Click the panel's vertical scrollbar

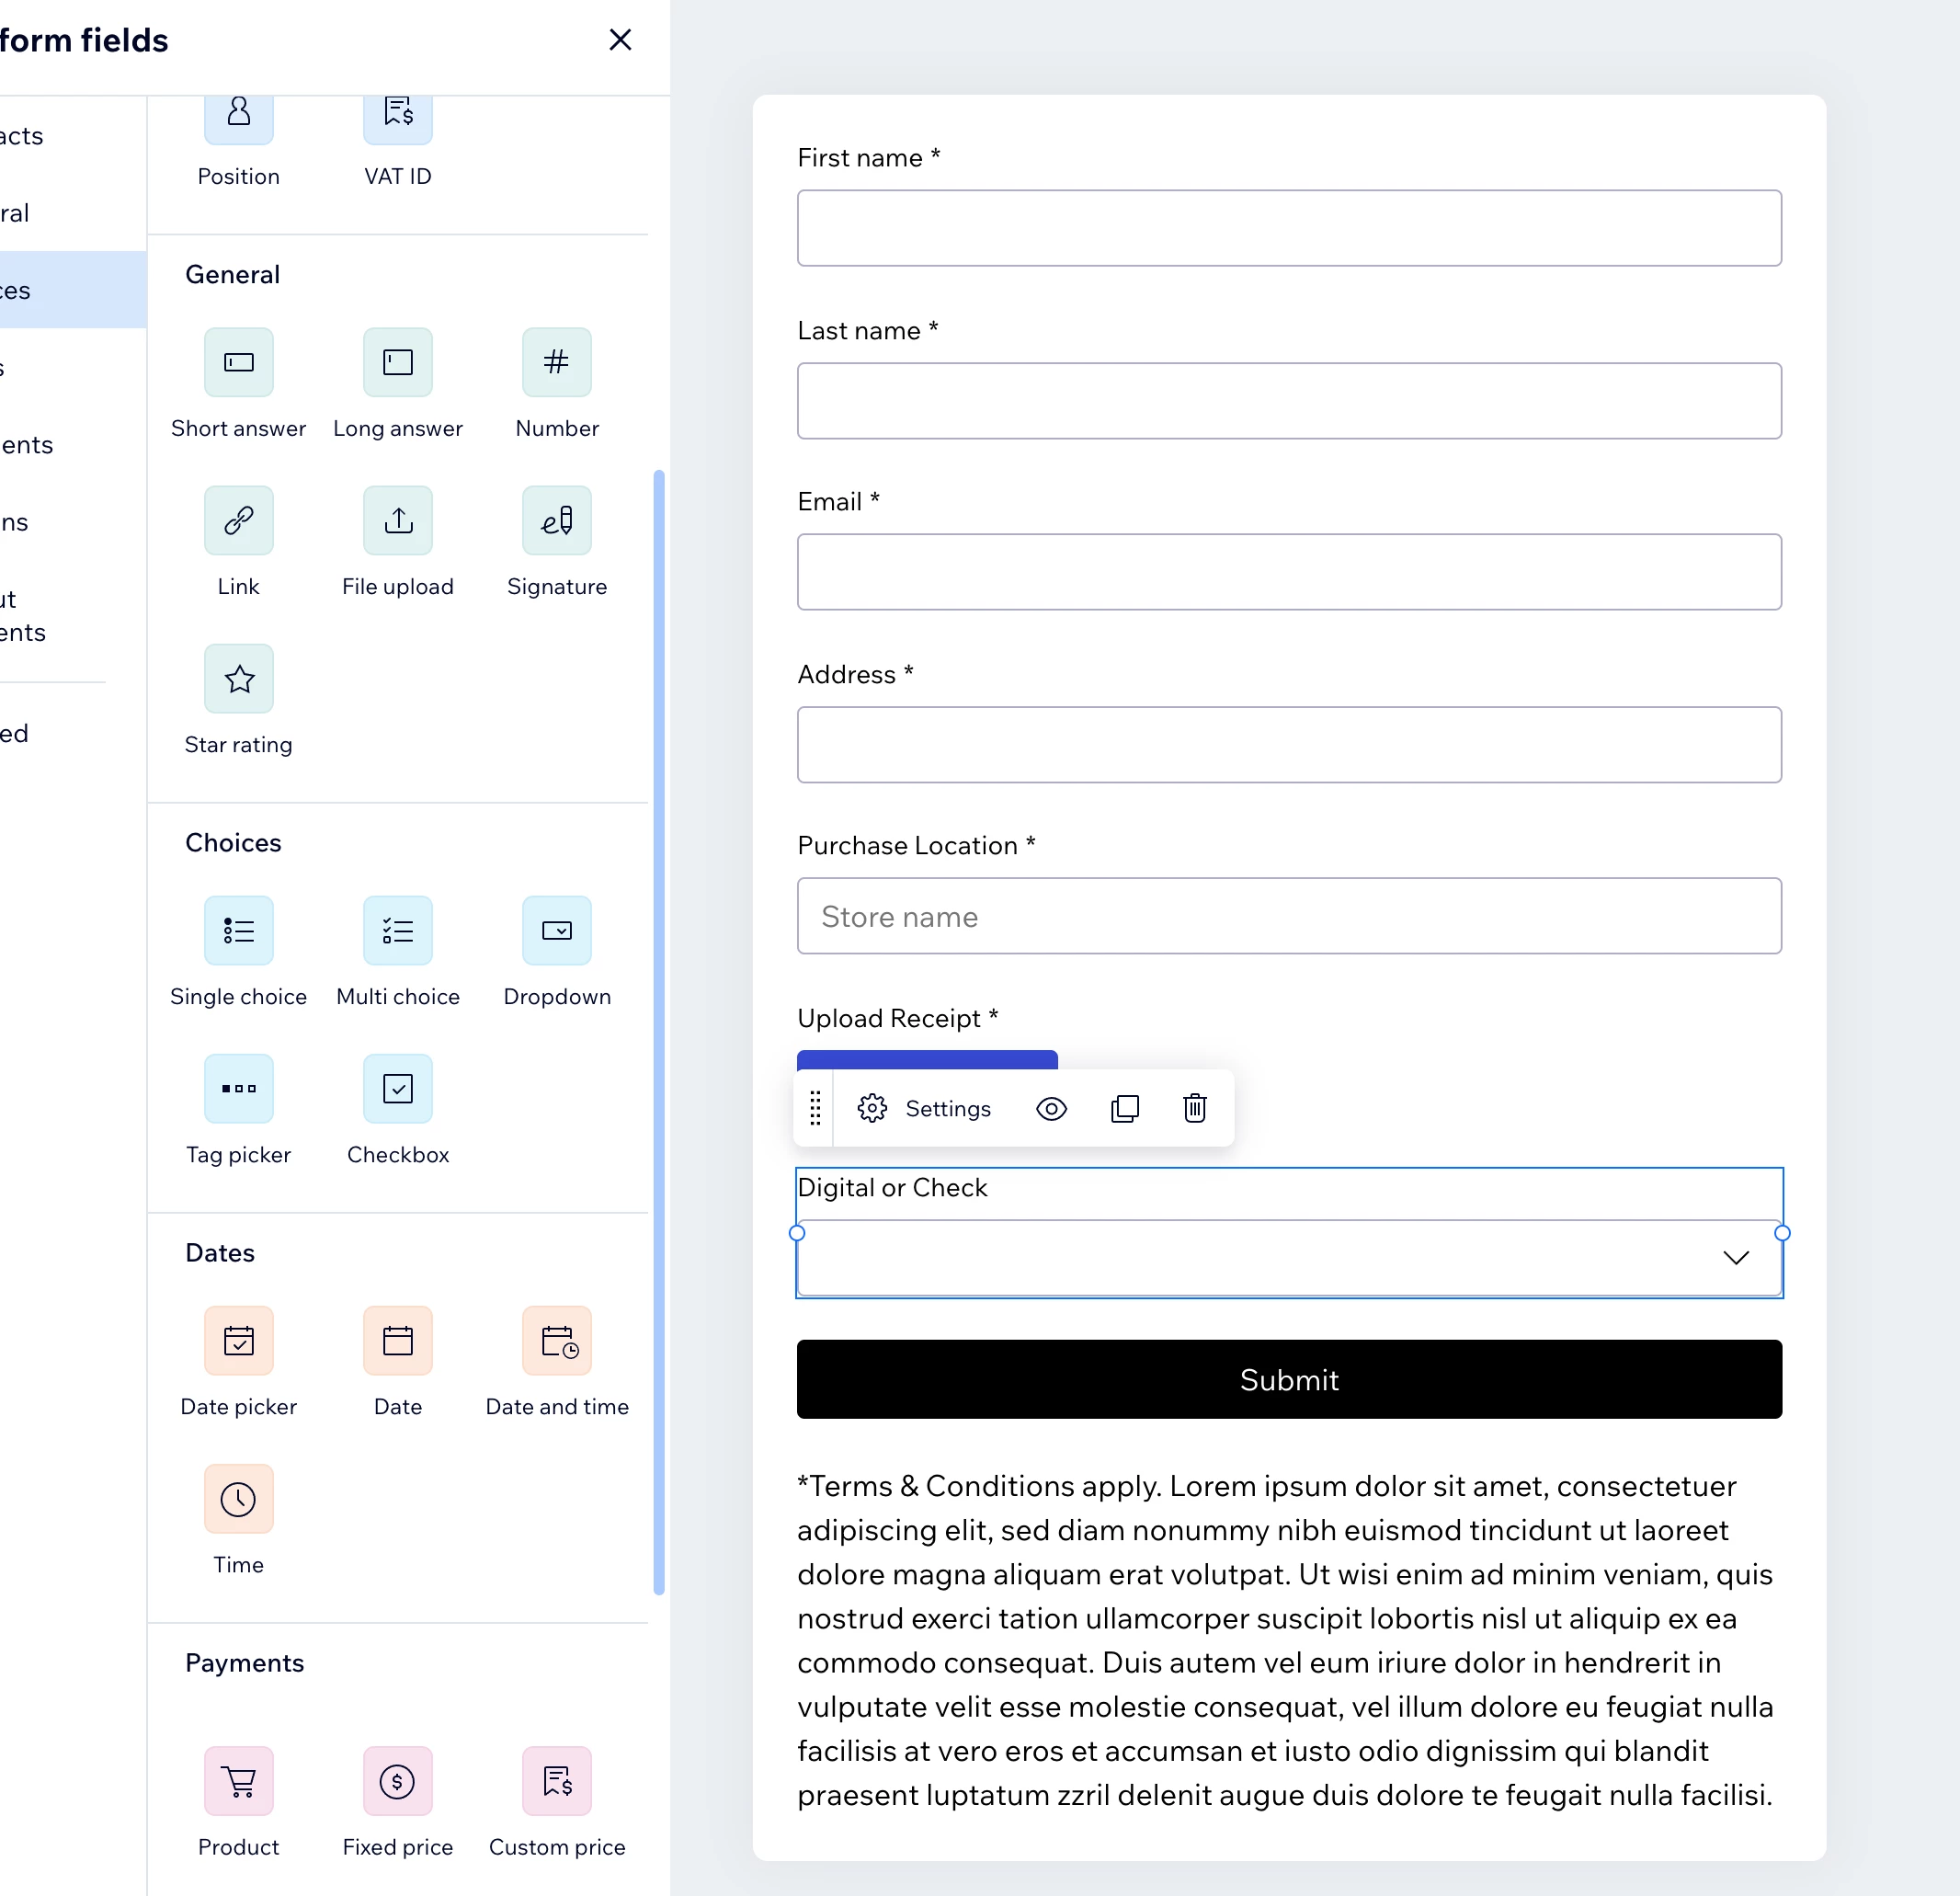pos(659,1032)
